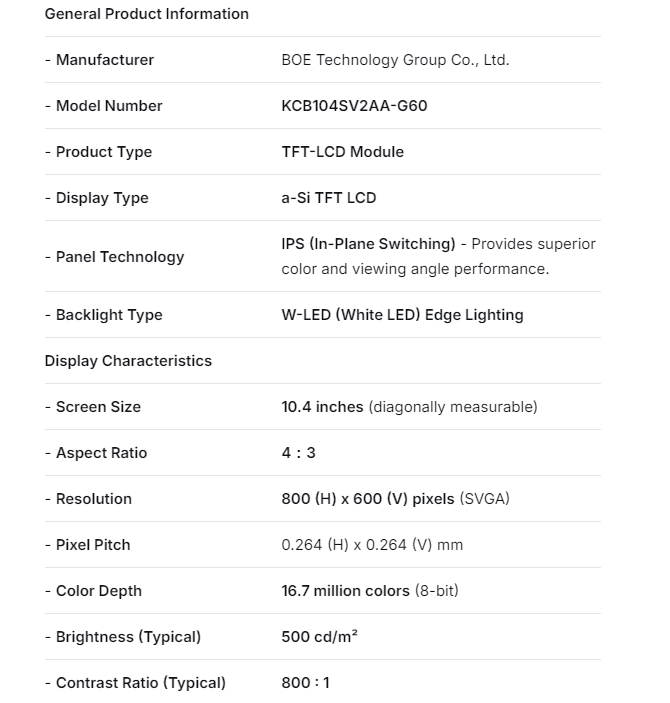Click the General Product Information heading

146,14
